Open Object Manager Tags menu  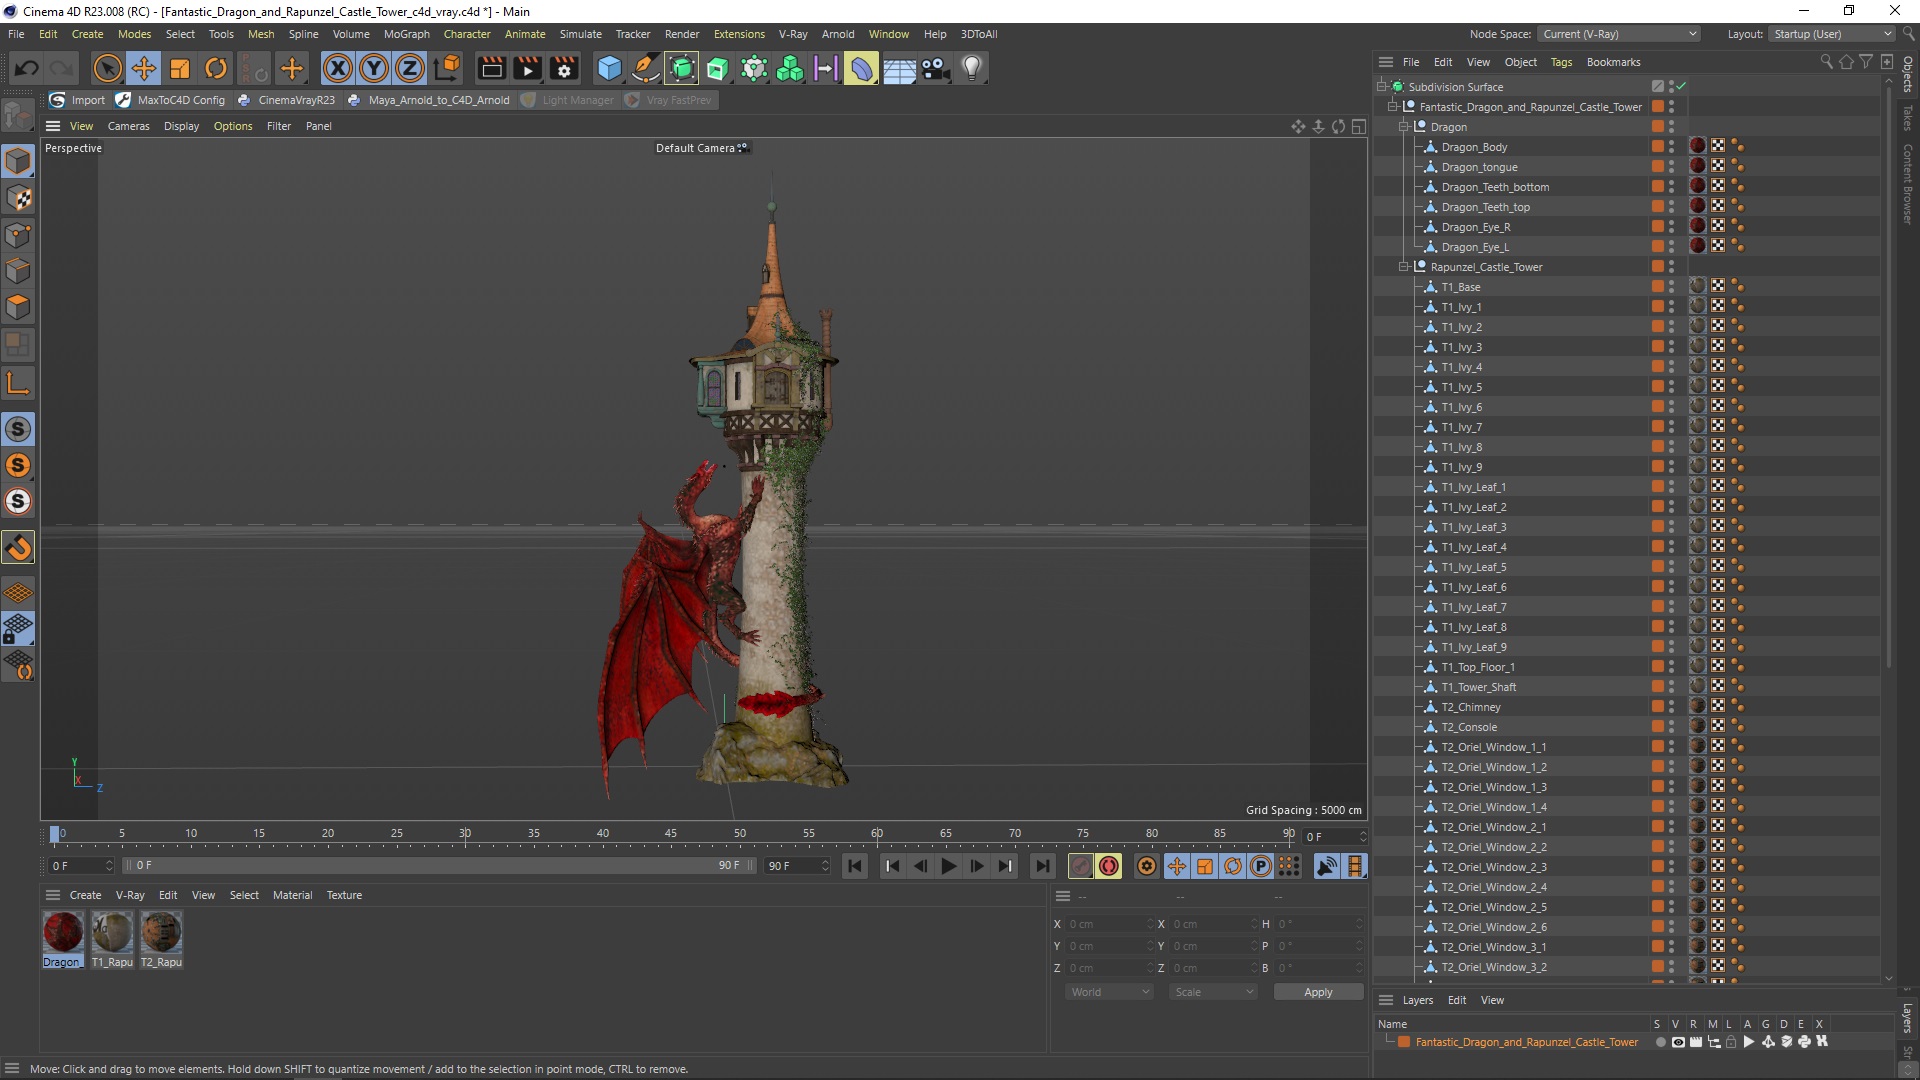tap(1561, 62)
